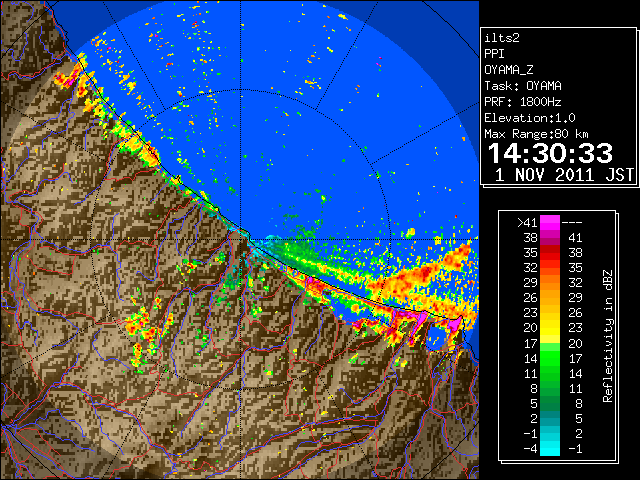Click the 'Elevation:1.0' text

530,118
